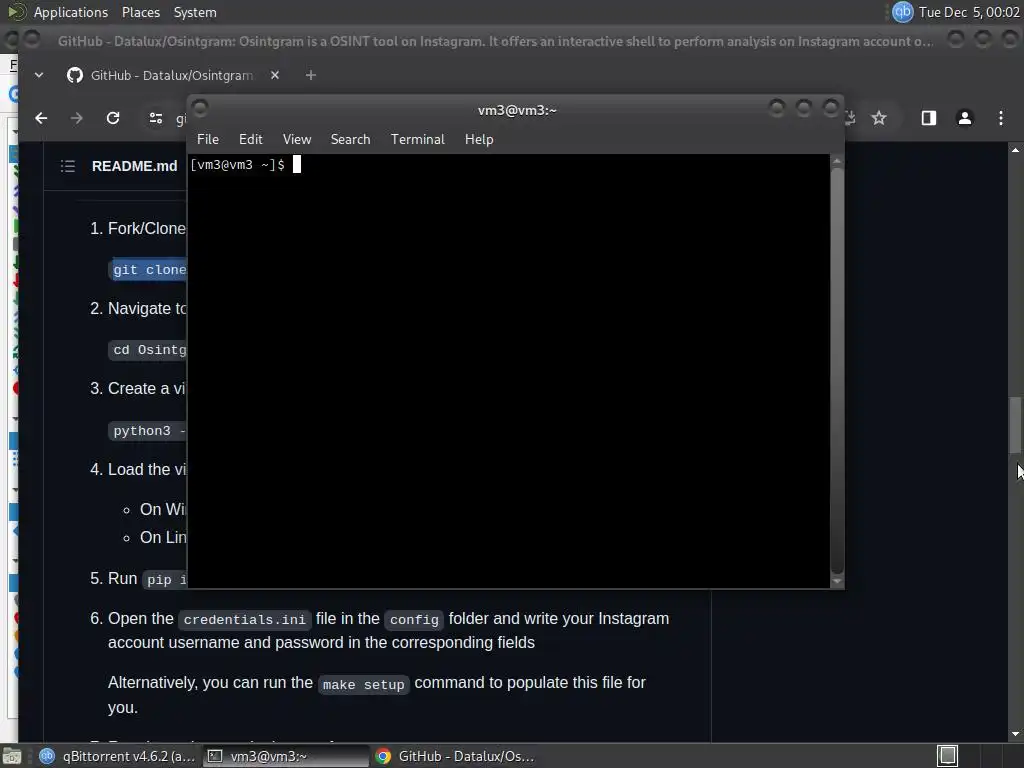
Task: Open the terminal File menu
Action: [208, 139]
